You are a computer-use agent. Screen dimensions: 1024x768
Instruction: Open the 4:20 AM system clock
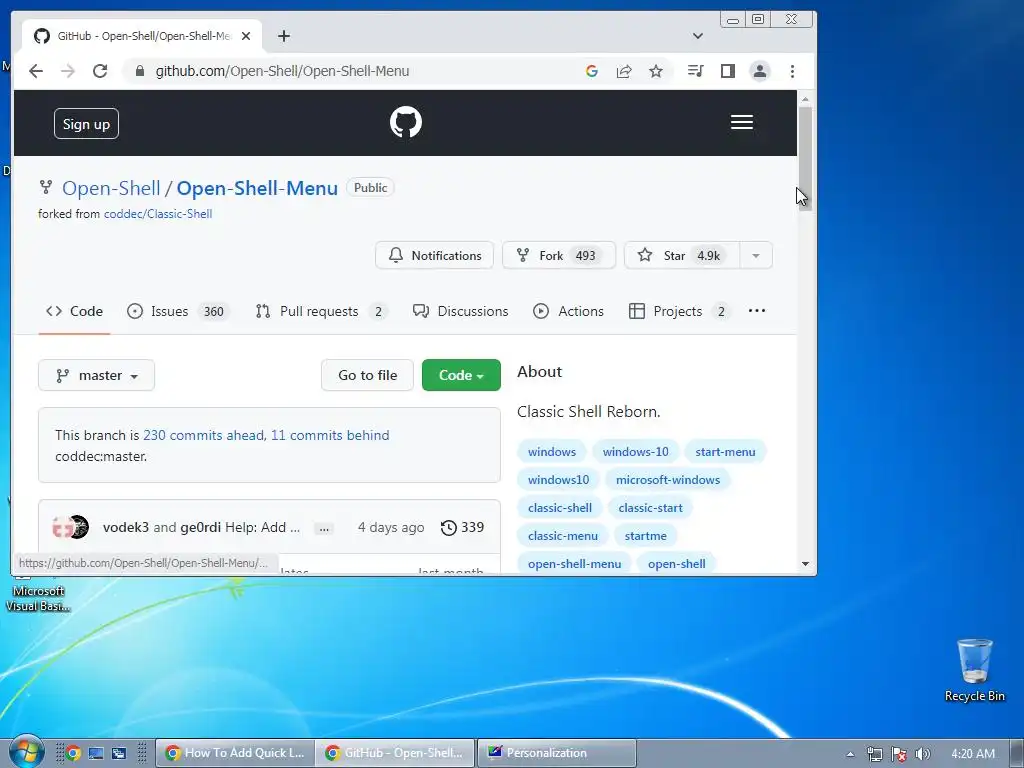[x=973, y=754]
